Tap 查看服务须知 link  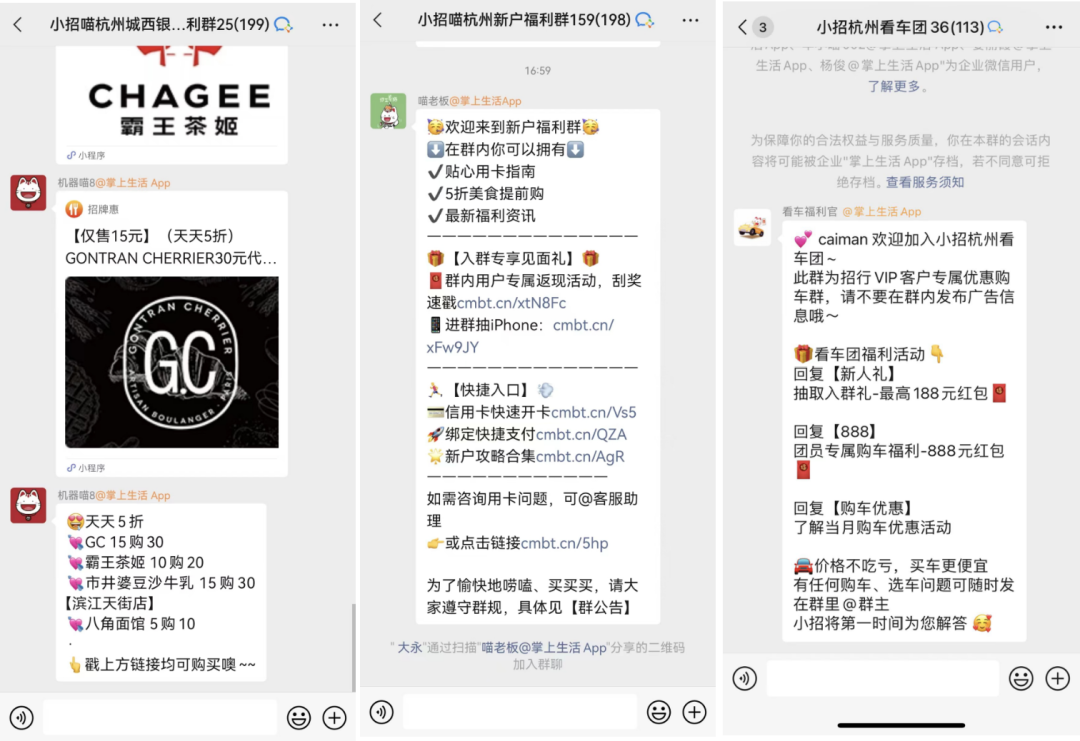point(925,182)
